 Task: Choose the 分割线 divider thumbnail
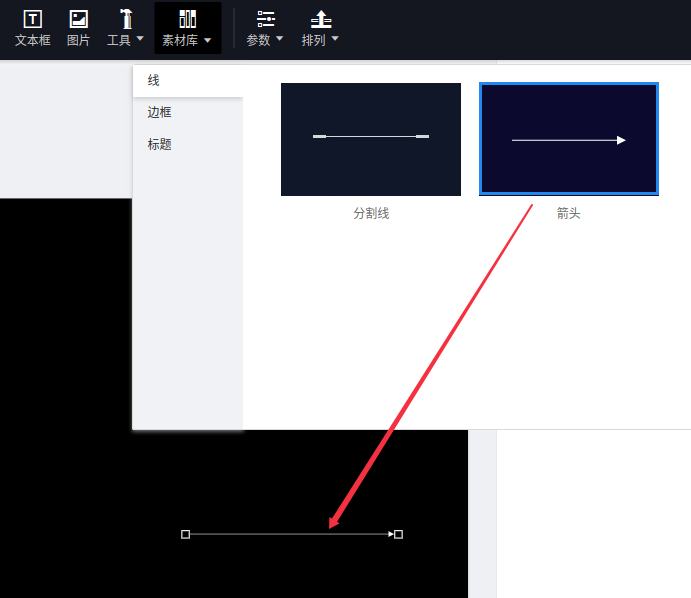point(370,139)
